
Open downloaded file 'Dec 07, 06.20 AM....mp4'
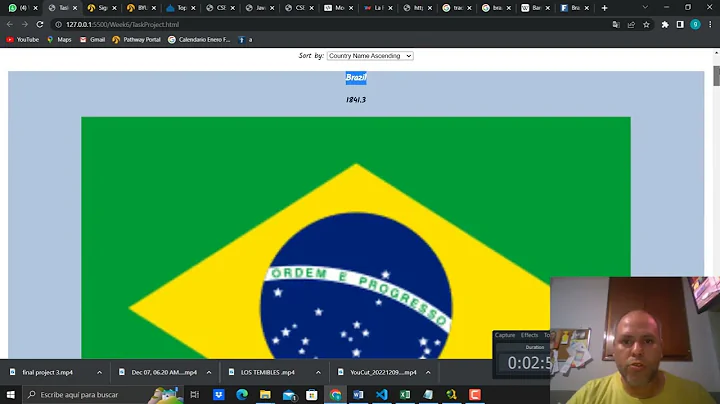[x=164, y=372]
